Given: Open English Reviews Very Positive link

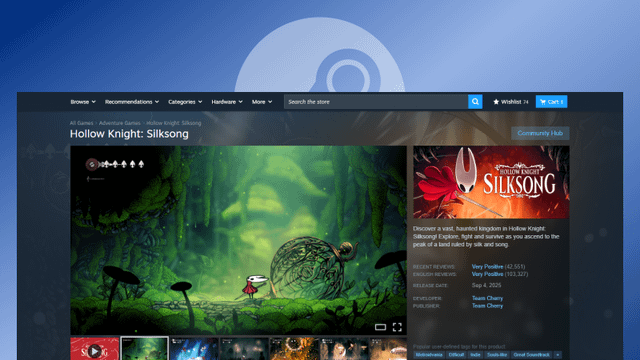Looking at the screenshot, I should tap(487, 274).
